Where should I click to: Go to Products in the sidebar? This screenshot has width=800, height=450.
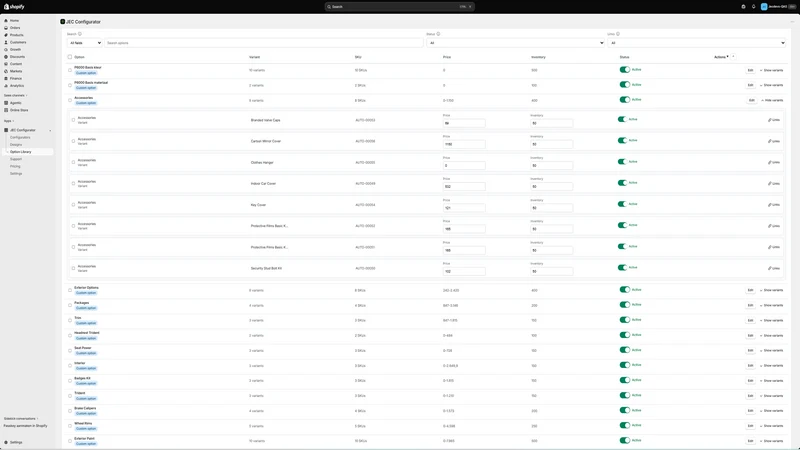[x=16, y=35]
